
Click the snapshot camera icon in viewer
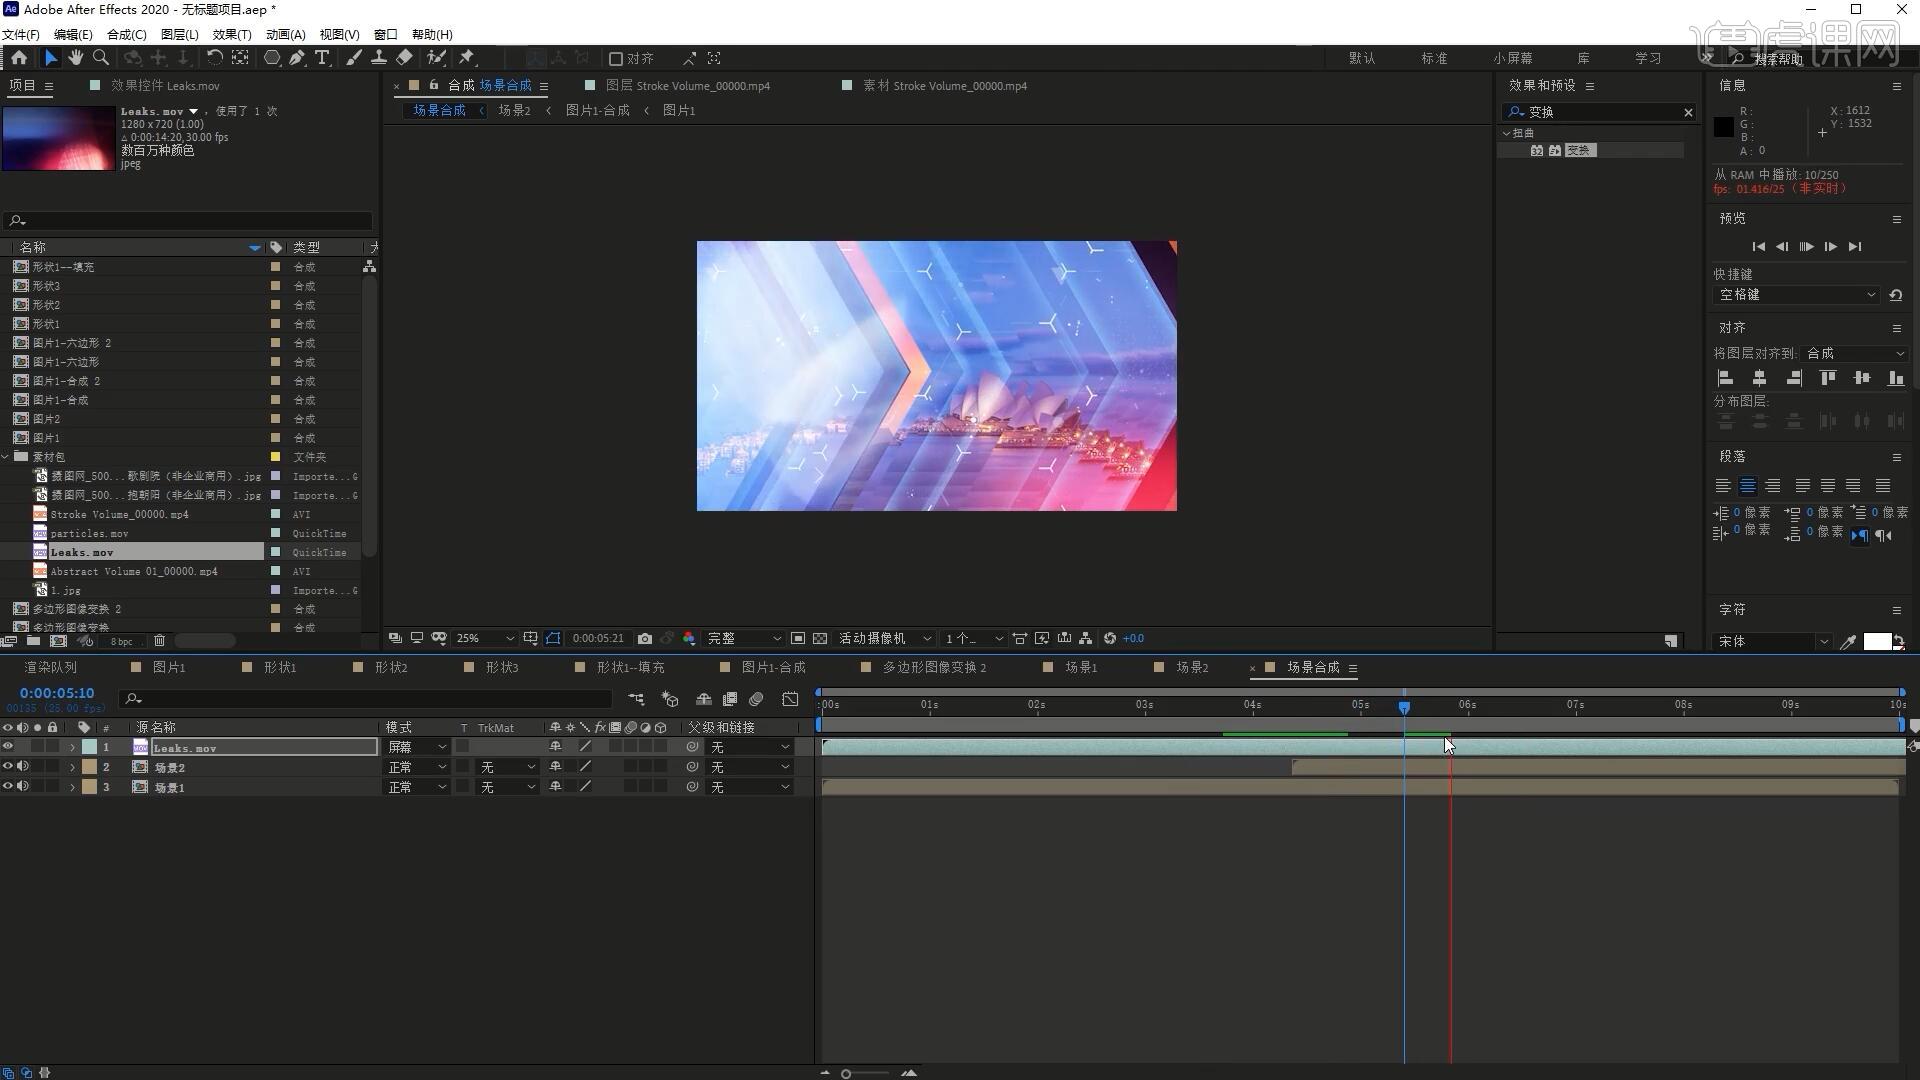tap(645, 638)
